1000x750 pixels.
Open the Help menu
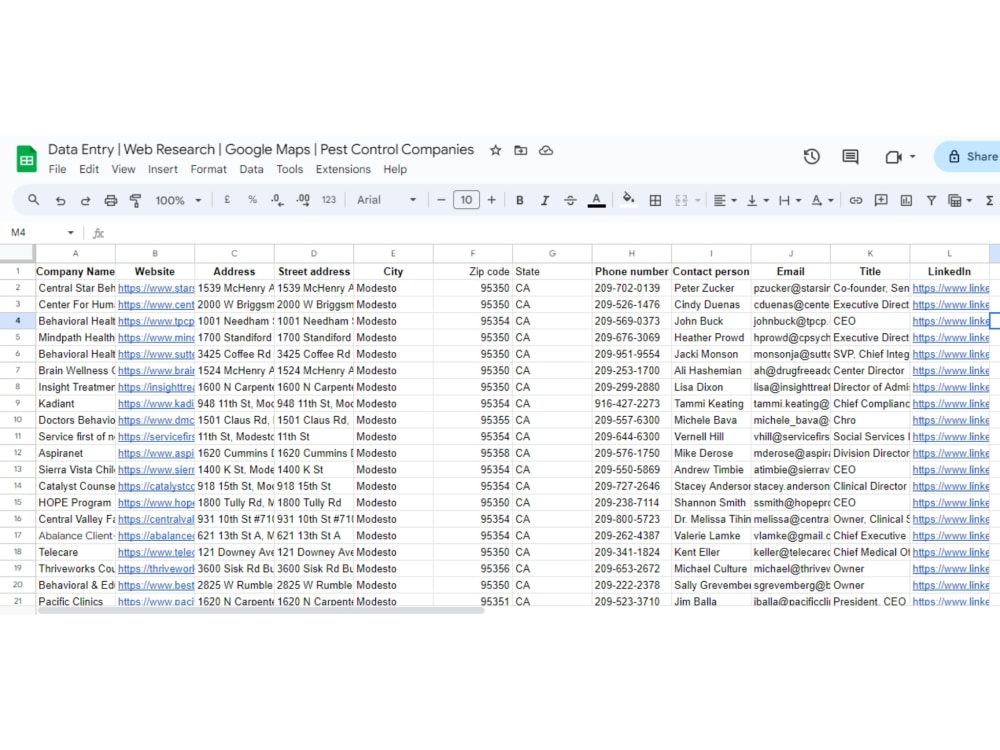(x=395, y=169)
